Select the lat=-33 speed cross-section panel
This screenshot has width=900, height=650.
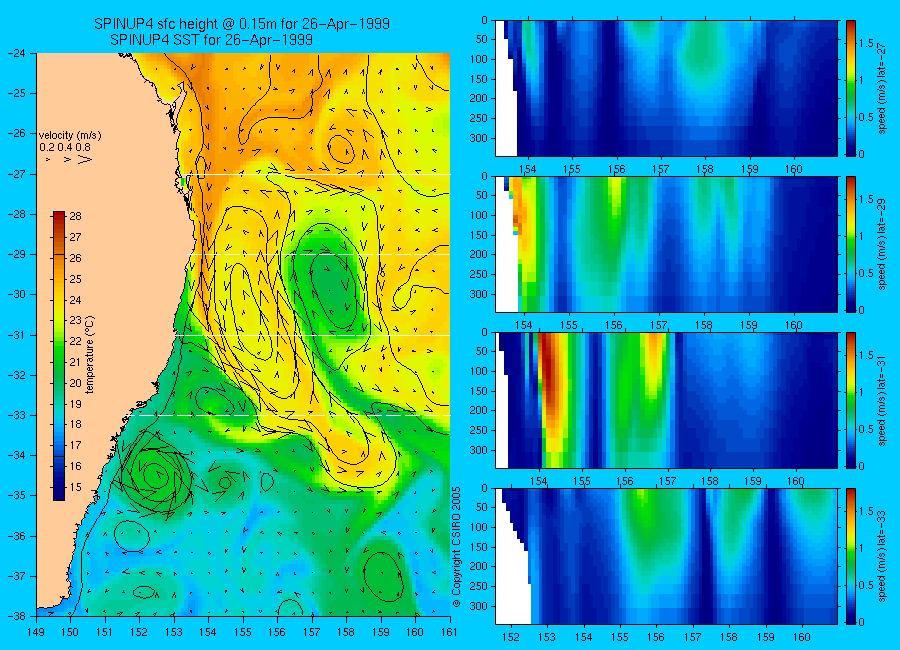tap(666, 556)
